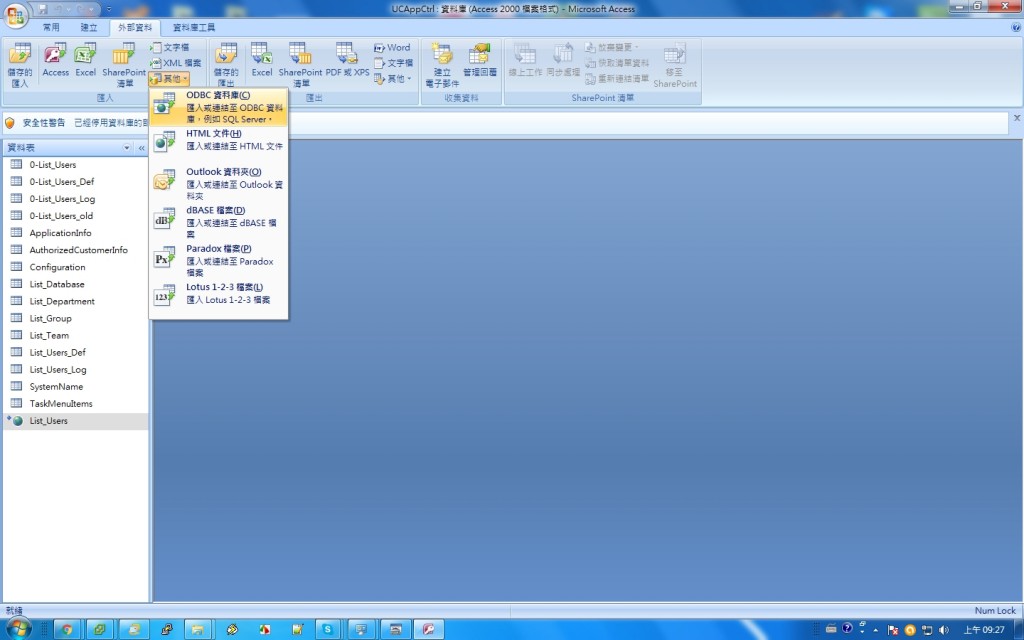Export to SharePoint list icon

point(300,65)
